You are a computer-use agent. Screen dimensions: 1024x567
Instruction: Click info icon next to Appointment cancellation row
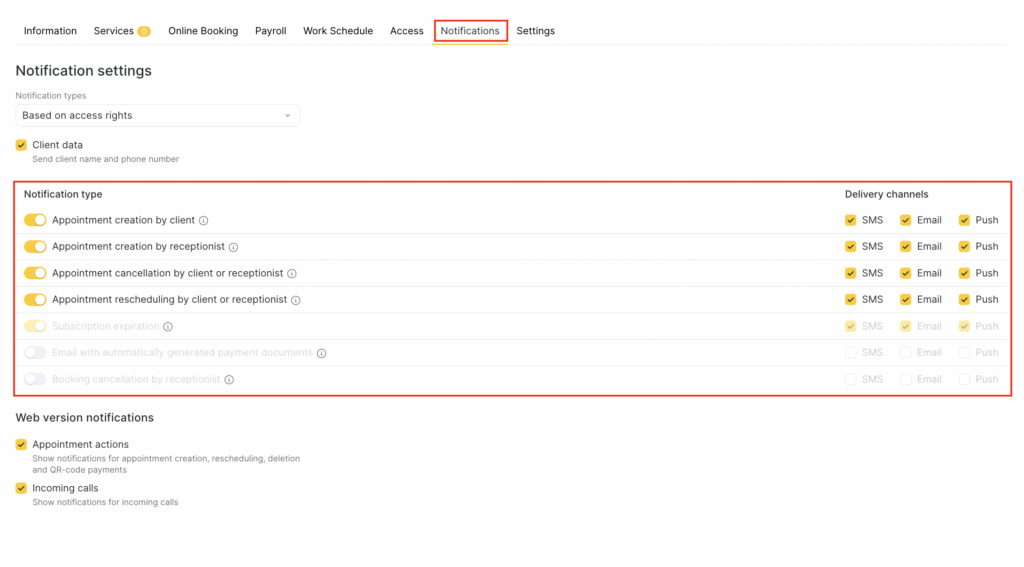pos(292,273)
